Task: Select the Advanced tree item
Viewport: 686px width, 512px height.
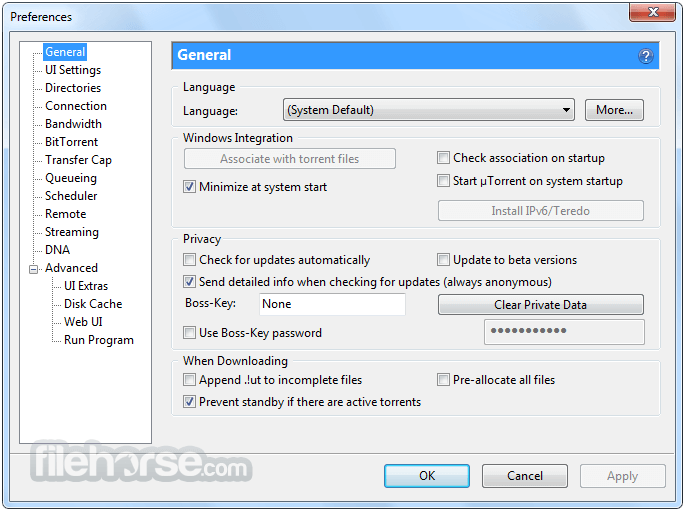Action: pyautogui.click(x=71, y=268)
